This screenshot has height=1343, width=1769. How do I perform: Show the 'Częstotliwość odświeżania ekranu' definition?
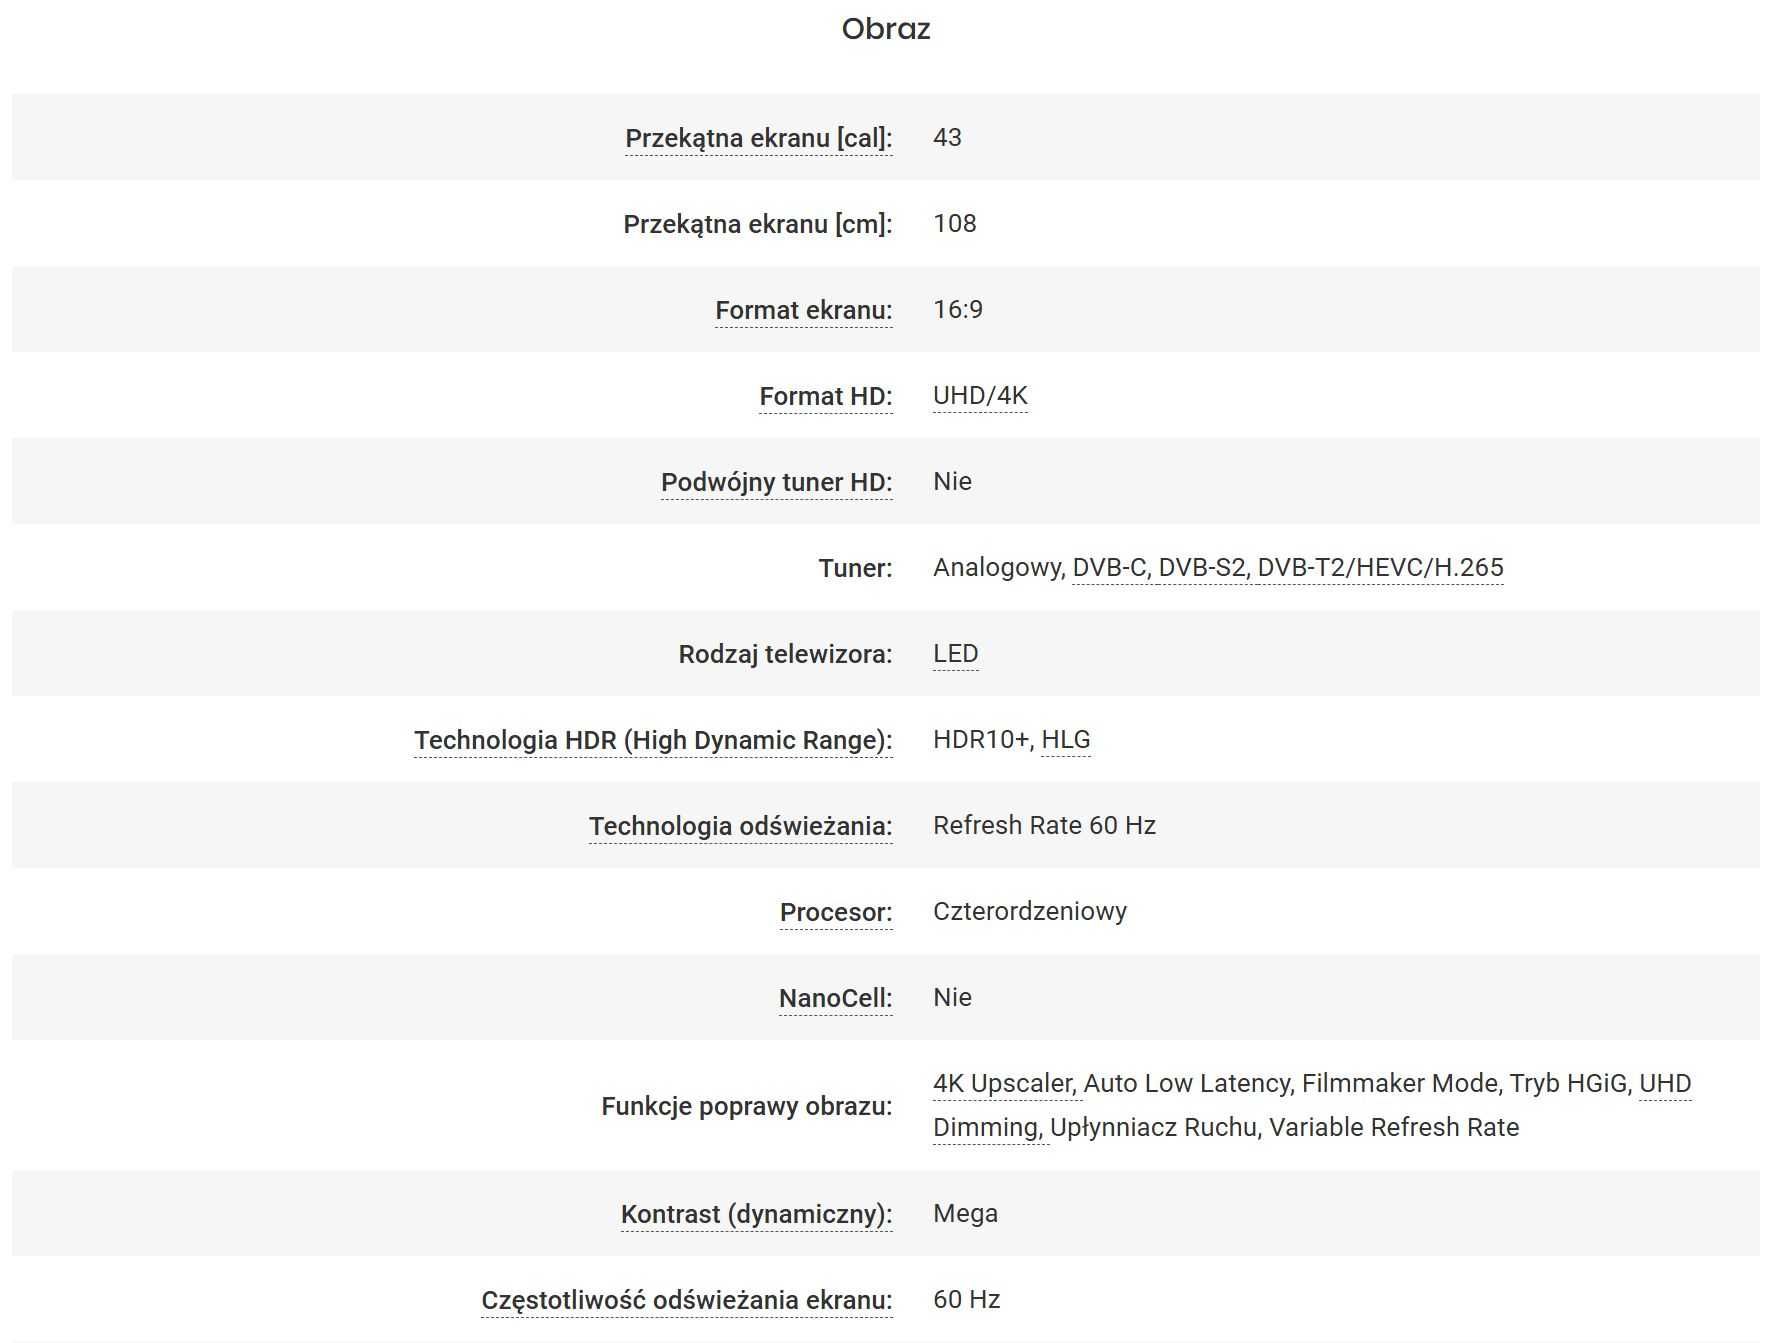point(686,1300)
